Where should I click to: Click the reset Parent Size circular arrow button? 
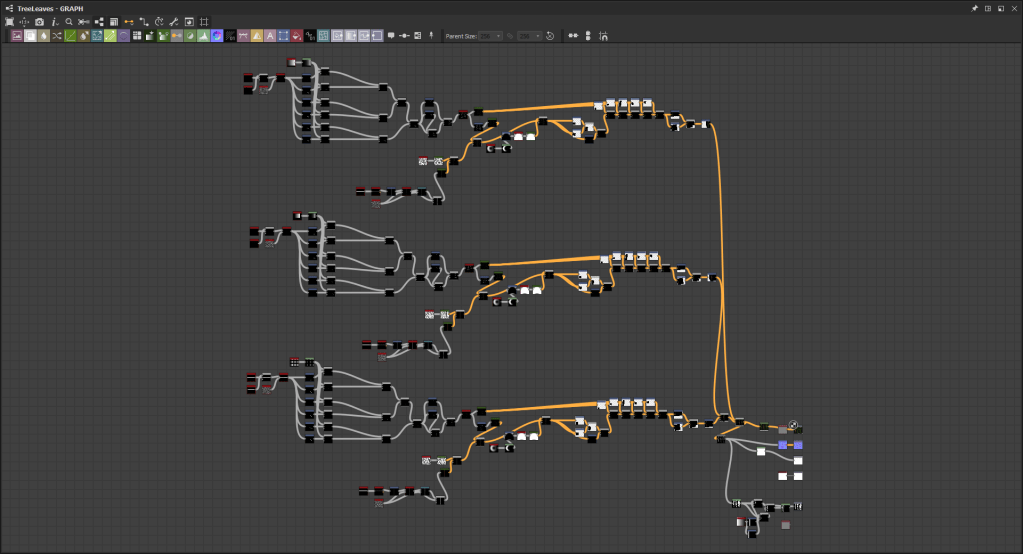550,36
